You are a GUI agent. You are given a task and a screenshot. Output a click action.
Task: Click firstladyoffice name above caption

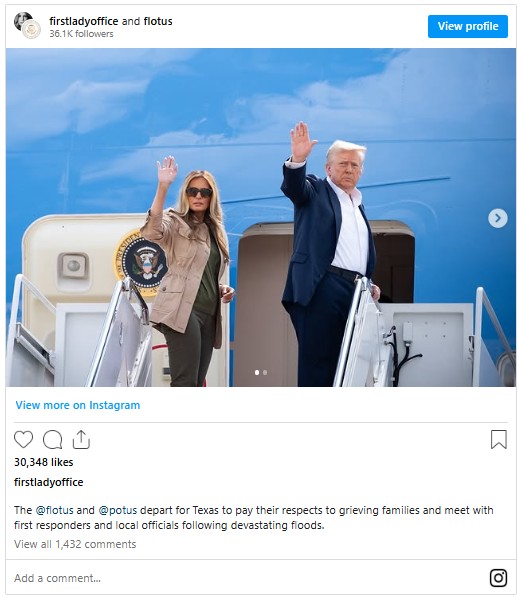click(49, 482)
